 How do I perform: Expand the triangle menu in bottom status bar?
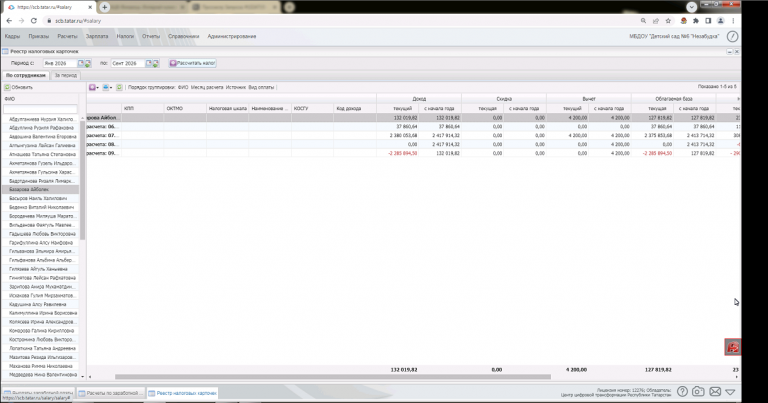coord(730,392)
